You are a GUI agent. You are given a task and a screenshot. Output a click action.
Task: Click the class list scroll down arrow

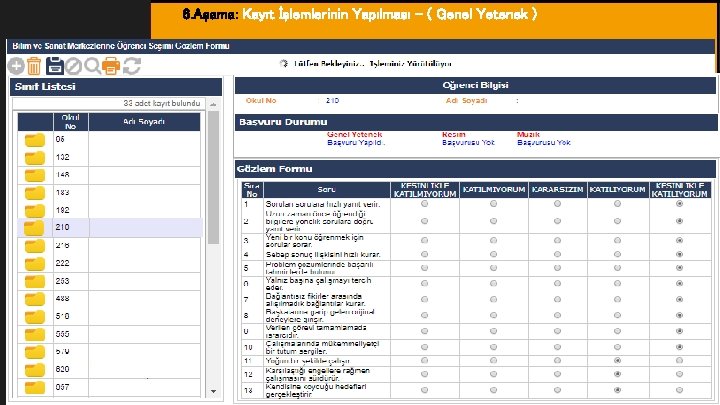click(213, 391)
